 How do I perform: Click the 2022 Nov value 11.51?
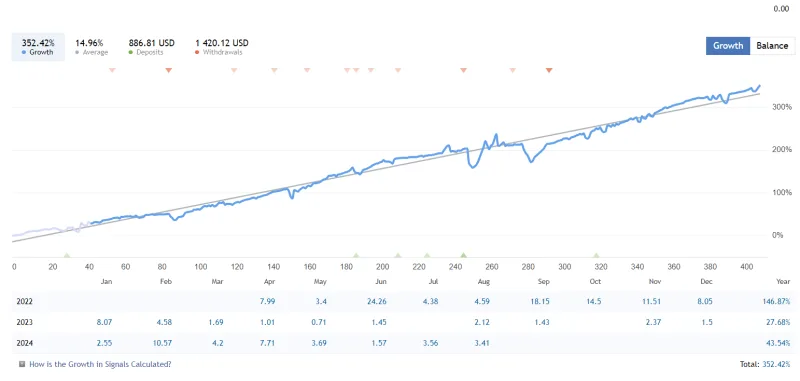coord(651,301)
